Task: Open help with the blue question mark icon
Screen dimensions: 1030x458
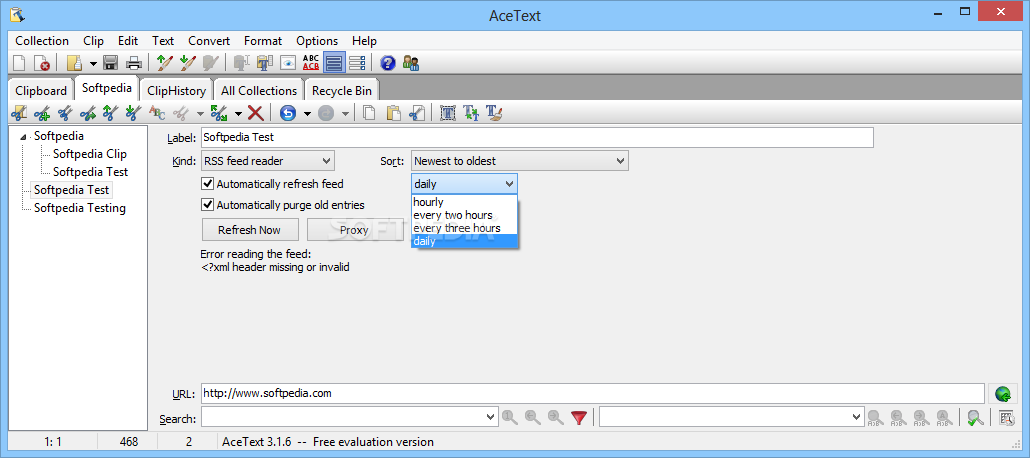Action: point(388,63)
